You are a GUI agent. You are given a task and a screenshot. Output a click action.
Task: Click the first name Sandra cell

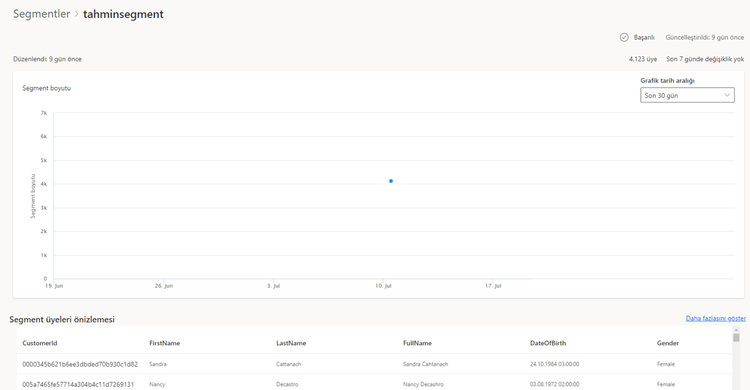pyautogui.click(x=158, y=364)
